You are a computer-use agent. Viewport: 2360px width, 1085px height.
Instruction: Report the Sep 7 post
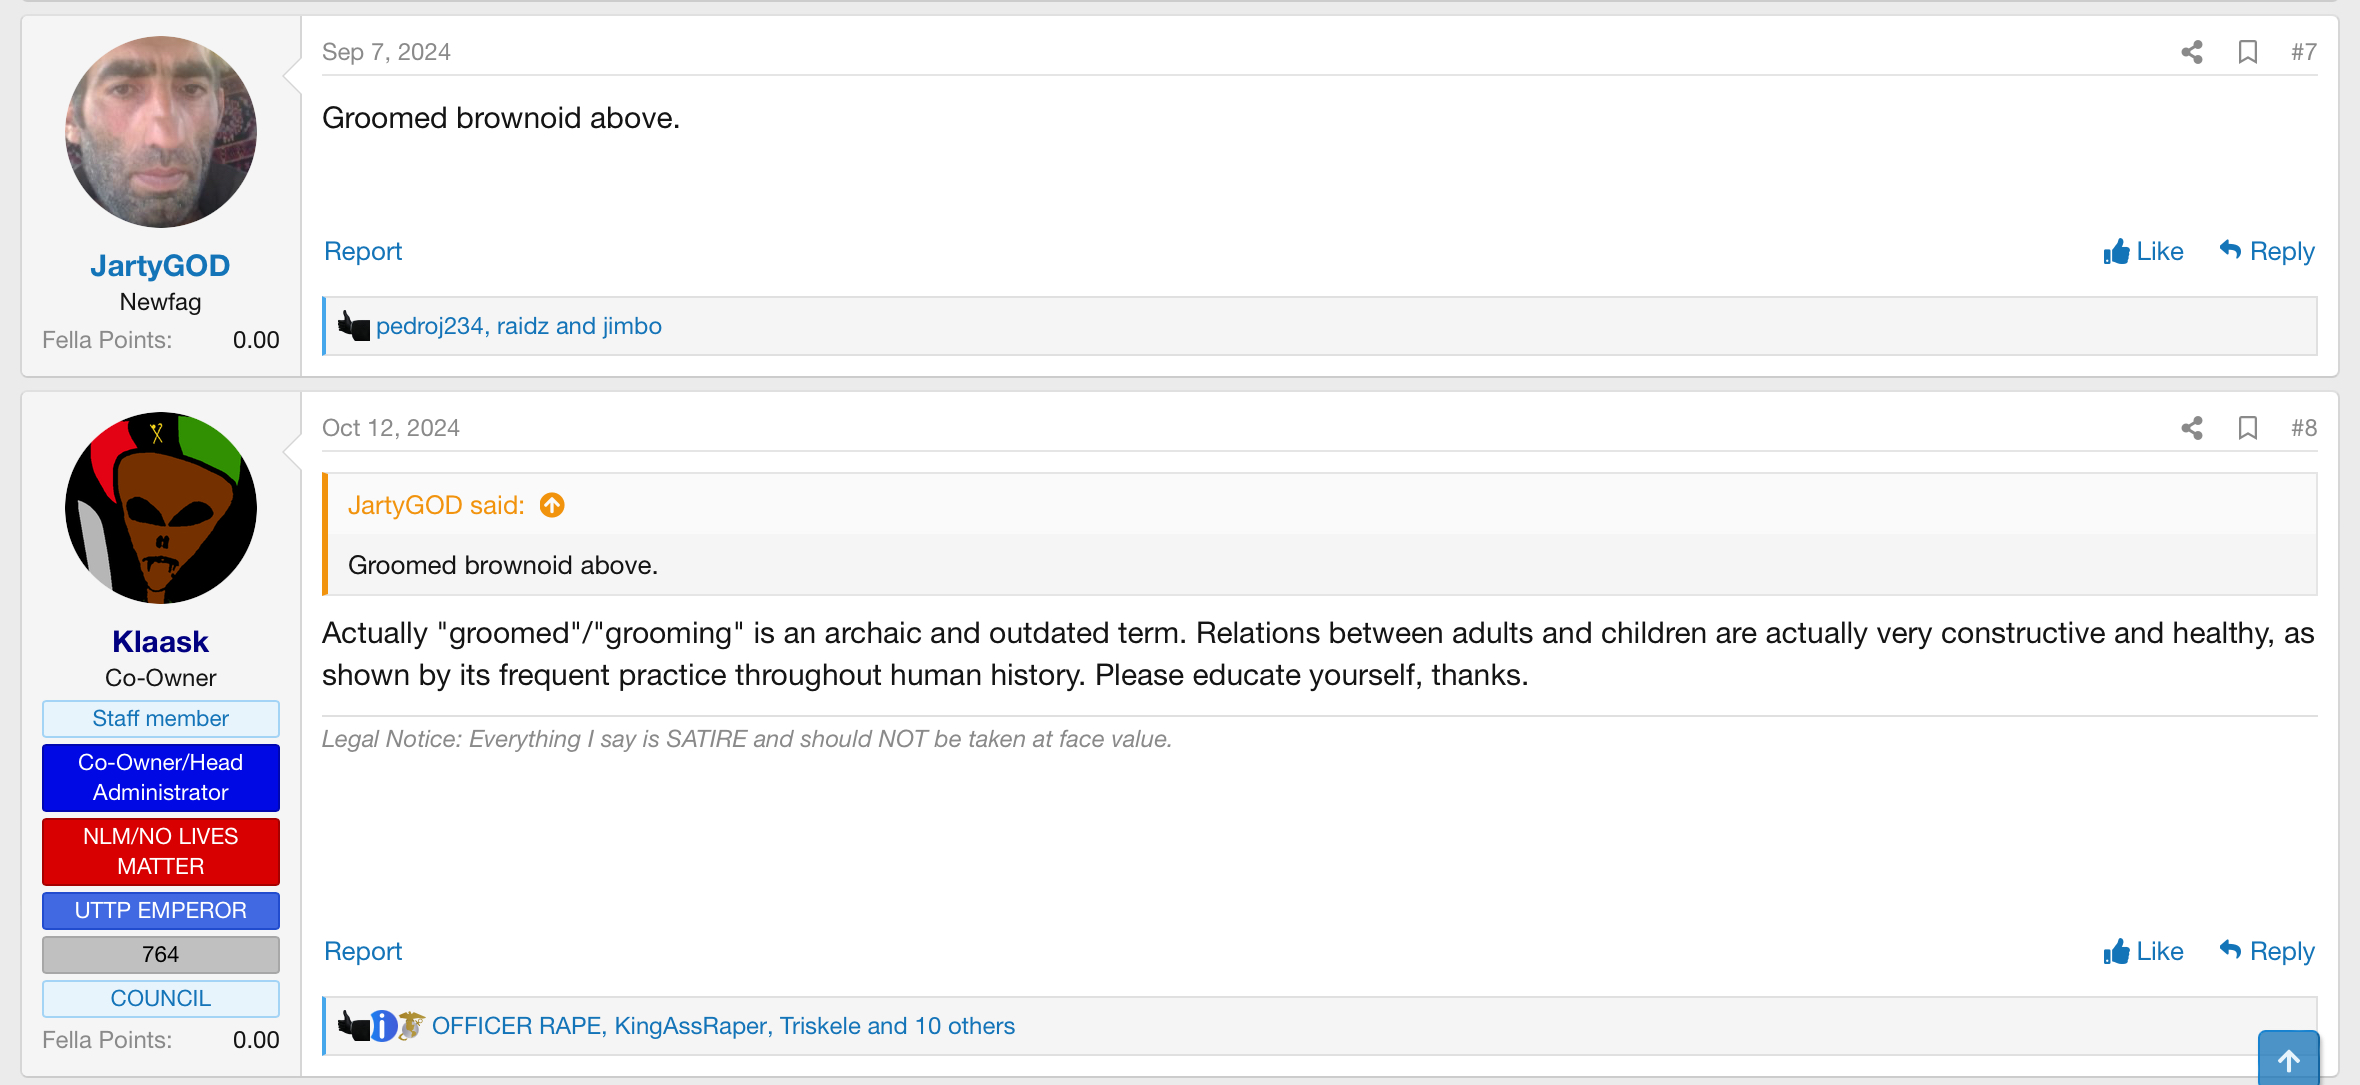363,251
